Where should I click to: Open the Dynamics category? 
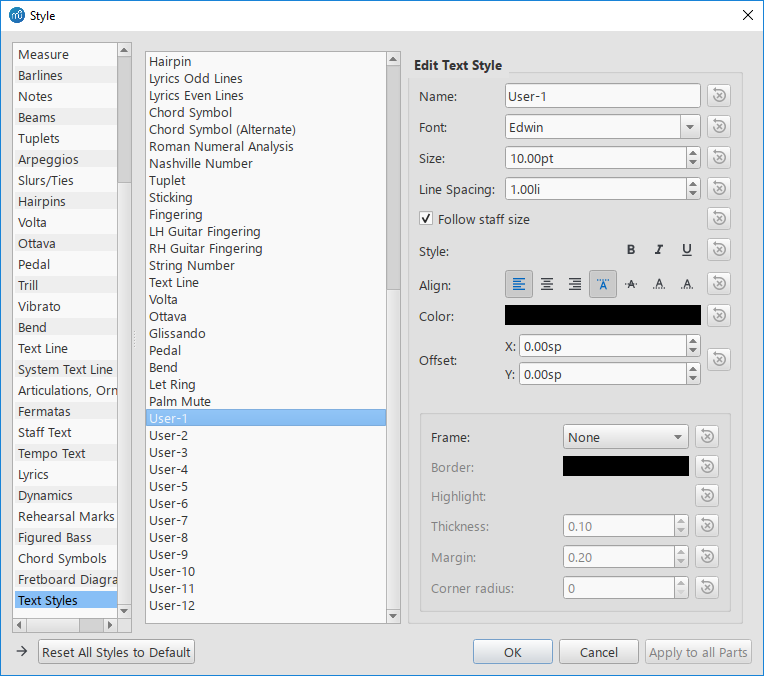pyautogui.click(x=66, y=495)
